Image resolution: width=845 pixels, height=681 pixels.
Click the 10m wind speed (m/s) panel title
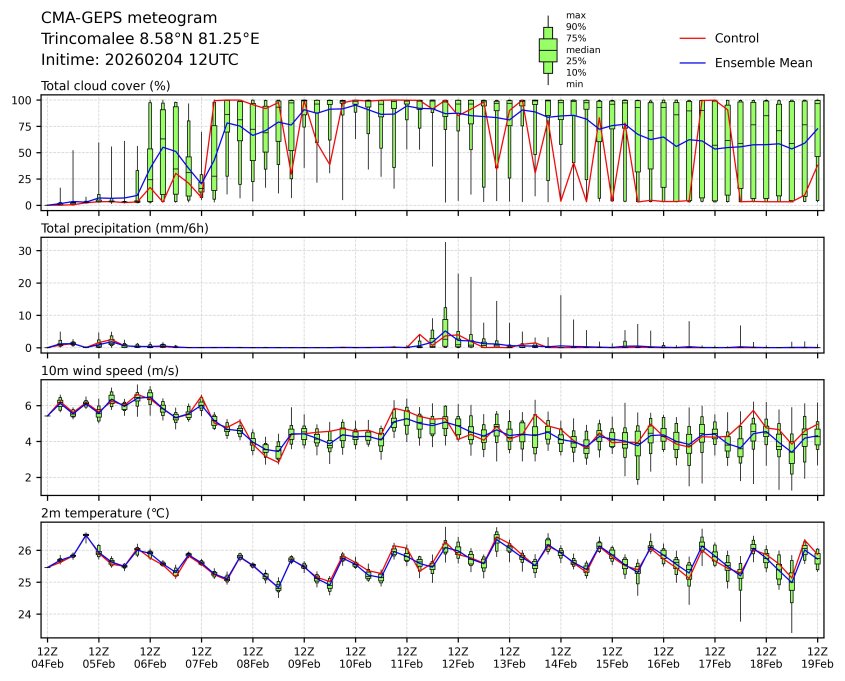110,371
